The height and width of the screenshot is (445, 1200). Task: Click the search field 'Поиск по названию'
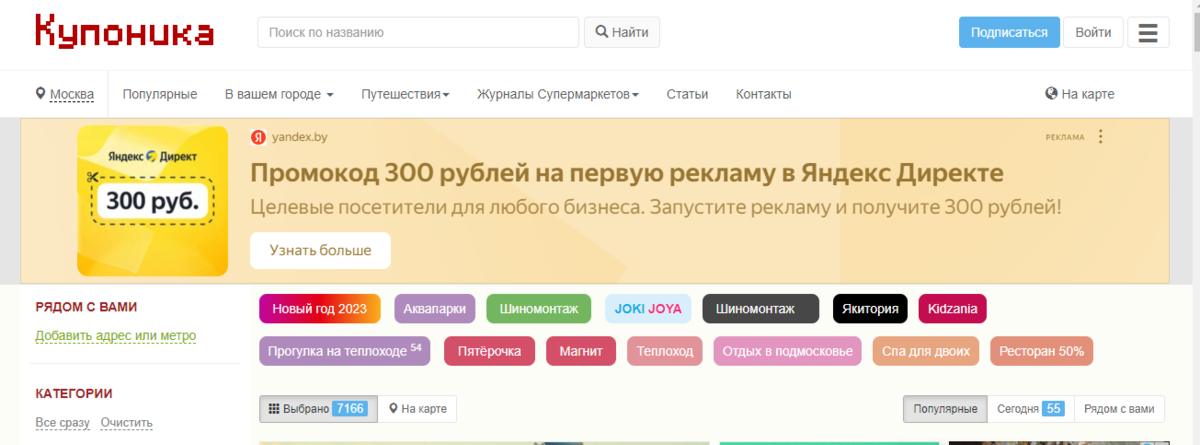point(418,32)
